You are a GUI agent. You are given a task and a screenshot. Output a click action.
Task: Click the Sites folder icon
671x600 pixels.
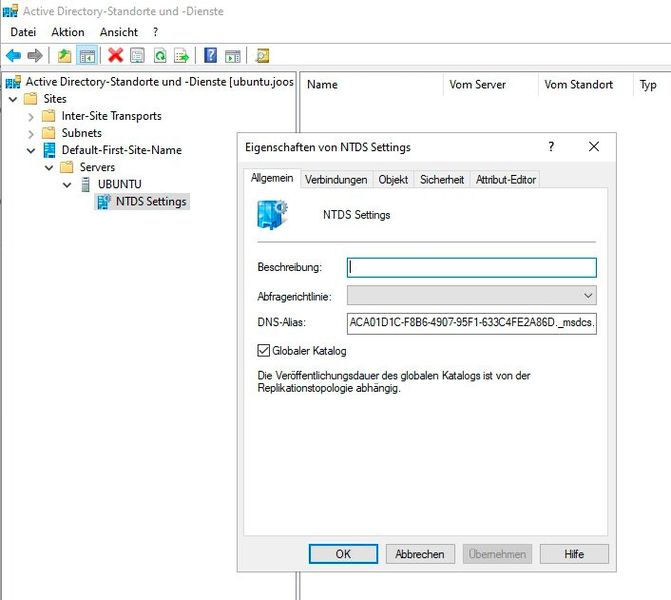31,99
